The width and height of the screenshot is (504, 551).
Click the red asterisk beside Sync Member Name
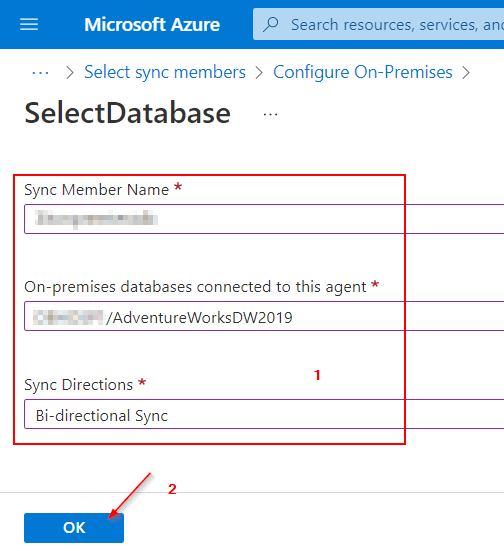(178, 187)
